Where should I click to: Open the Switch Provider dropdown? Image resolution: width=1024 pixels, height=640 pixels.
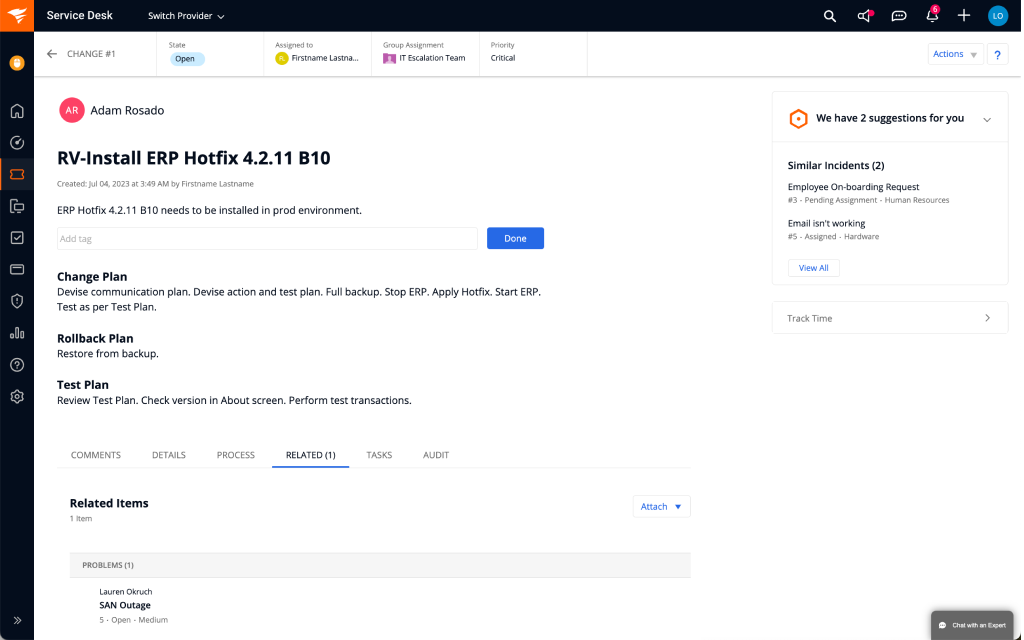tap(186, 16)
